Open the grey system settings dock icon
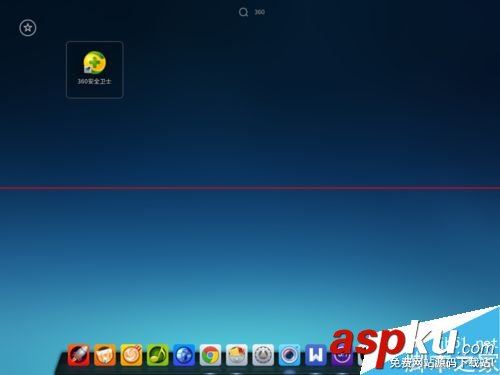The width and height of the screenshot is (500, 375). (263, 355)
